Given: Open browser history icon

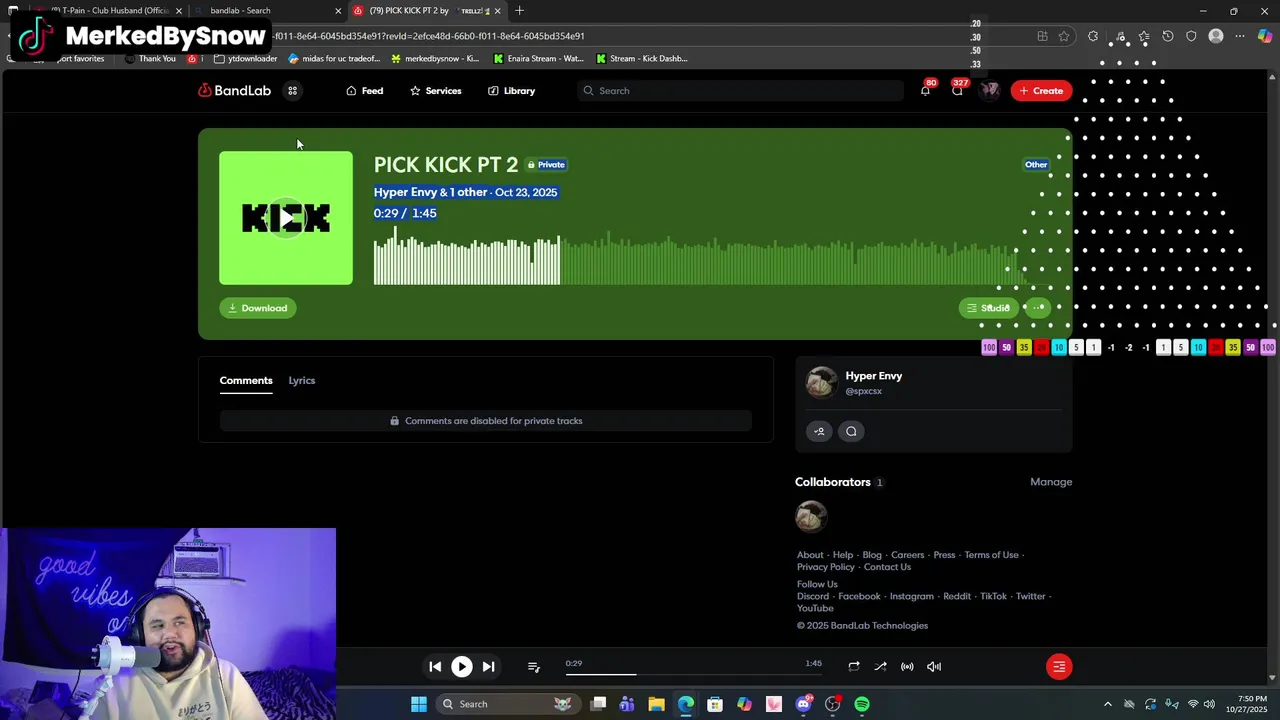Looking at the screenshot, I should [1167, 36].
